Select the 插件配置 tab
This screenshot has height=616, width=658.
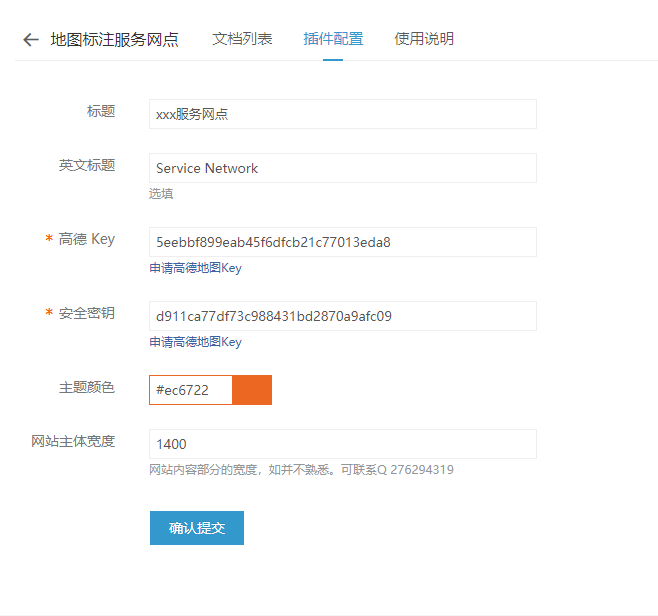coord(333,39)
